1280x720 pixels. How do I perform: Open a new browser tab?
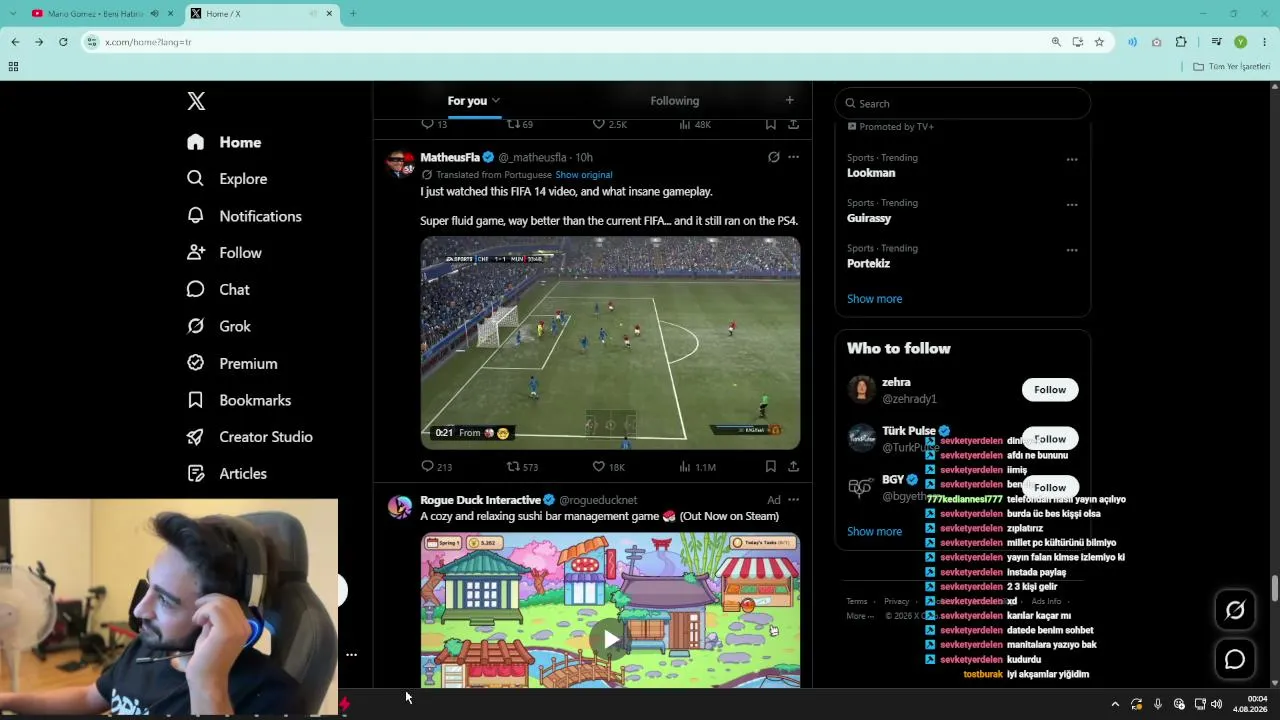pyautogui.click(x=353, y=14)
